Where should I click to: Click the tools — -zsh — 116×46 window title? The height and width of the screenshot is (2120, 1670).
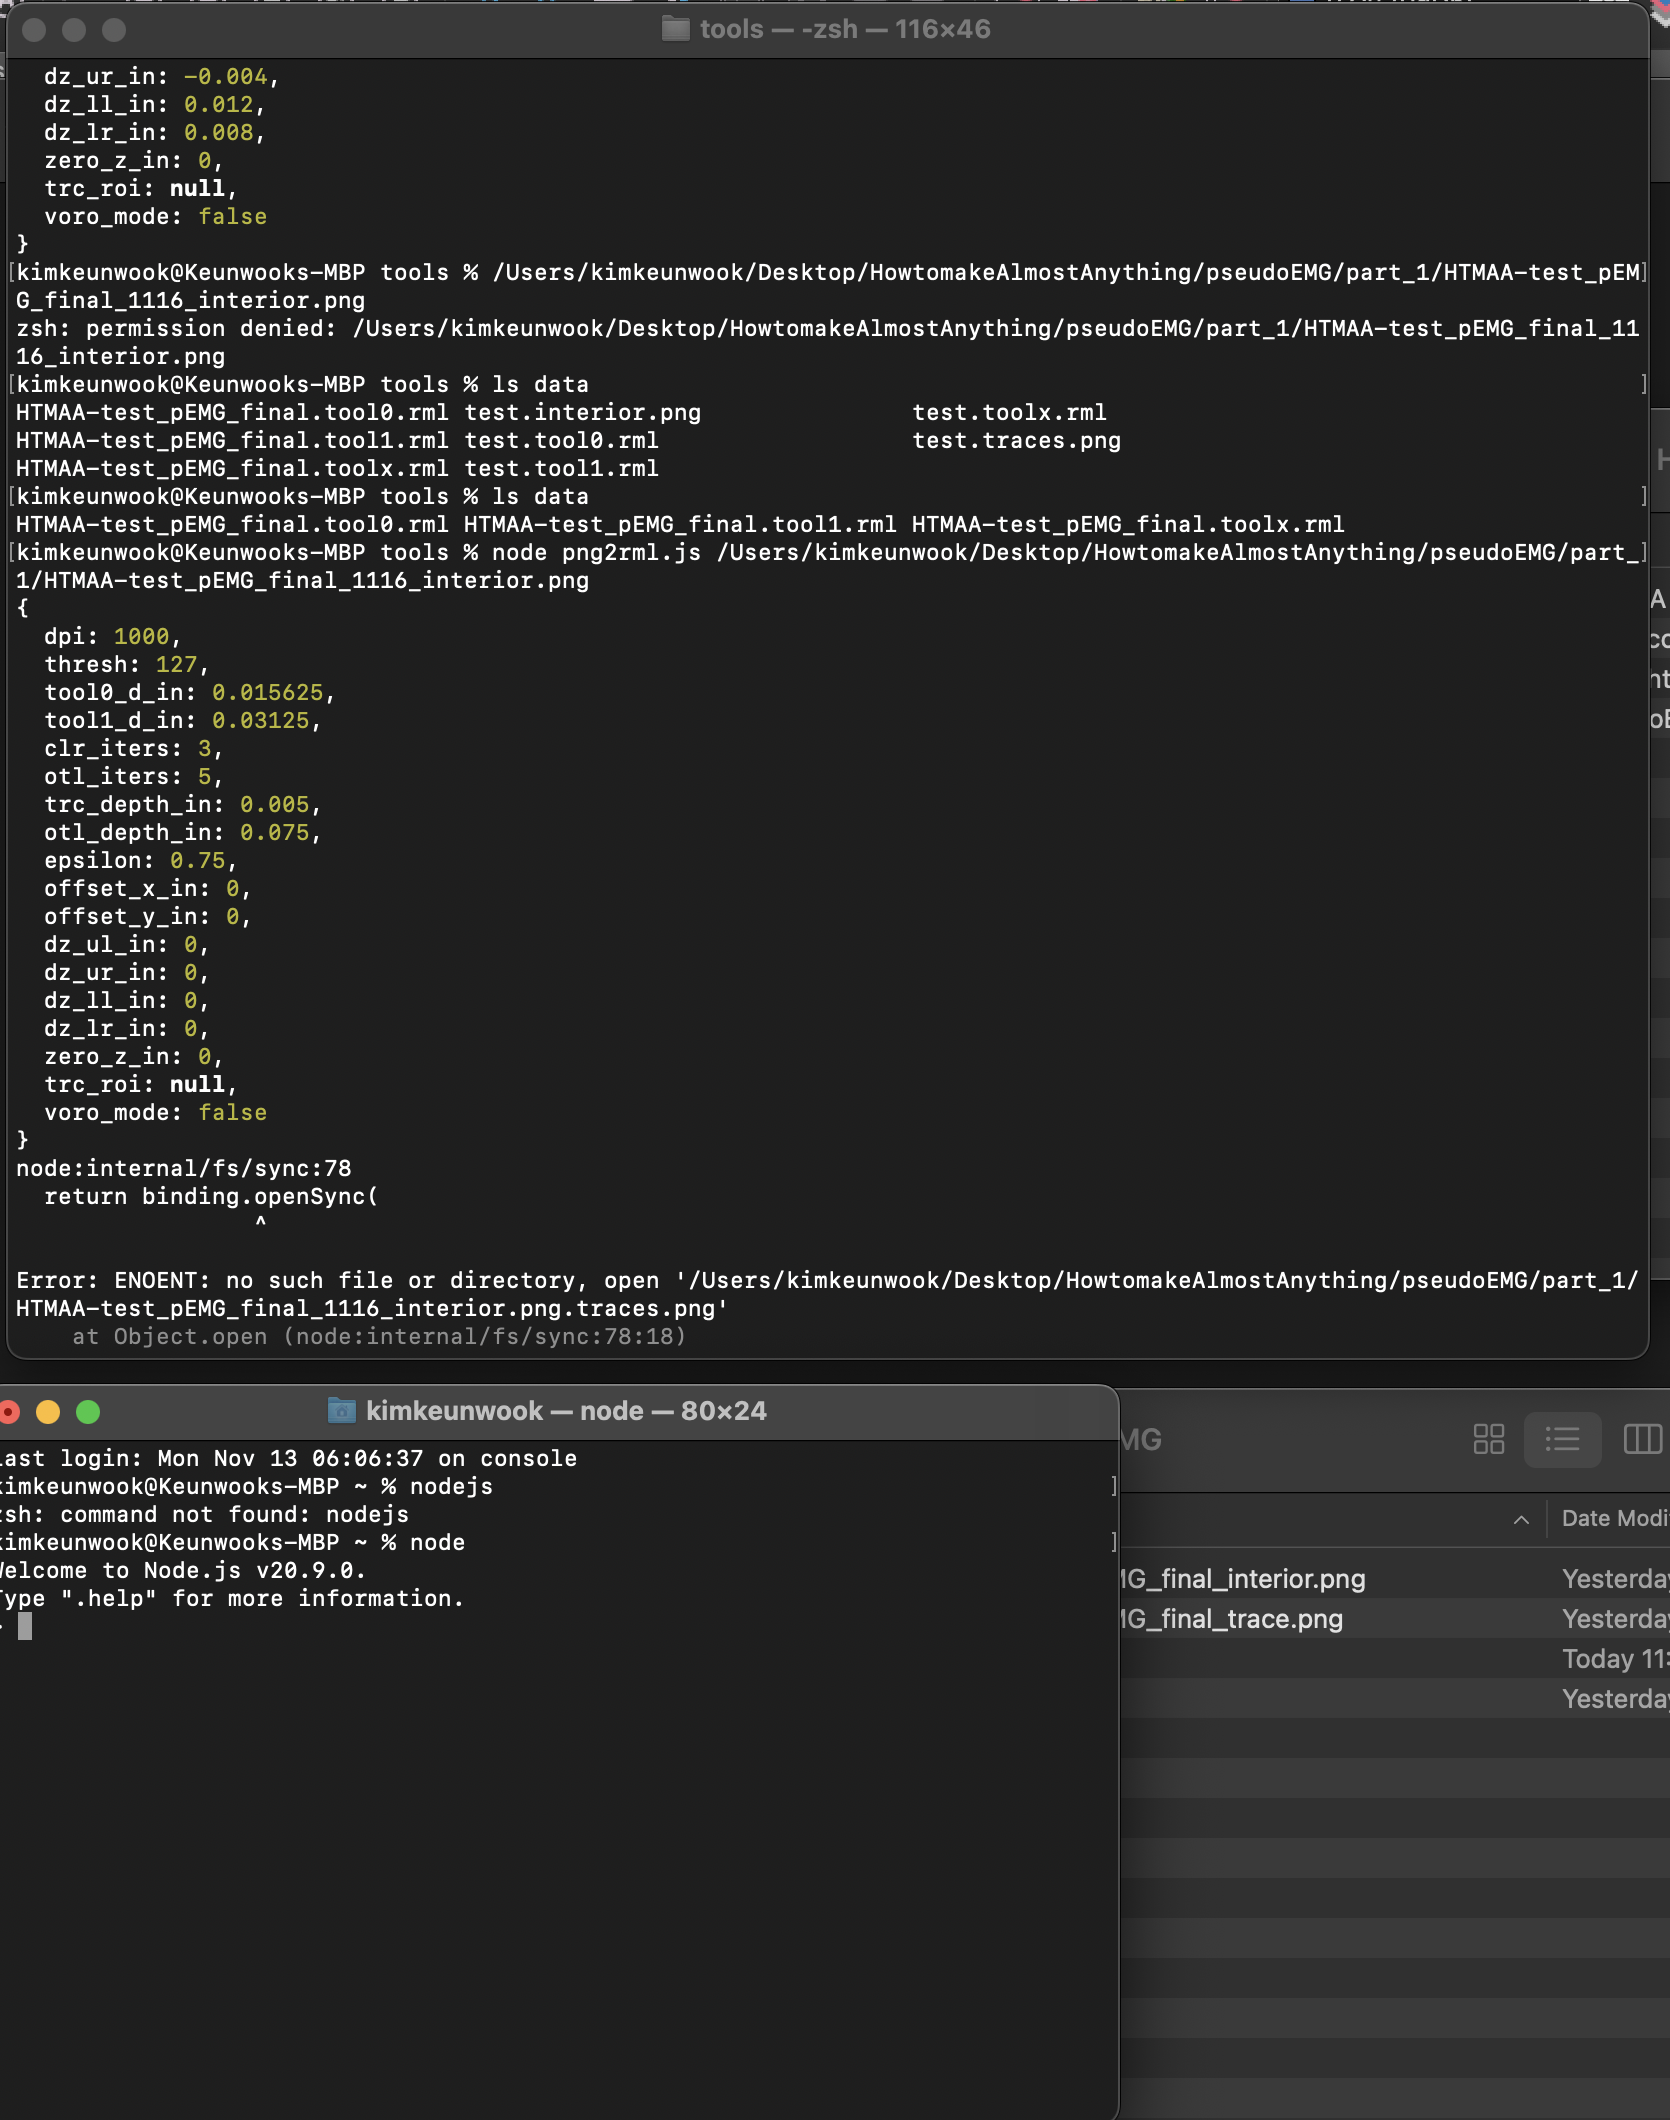click(845, 29)
